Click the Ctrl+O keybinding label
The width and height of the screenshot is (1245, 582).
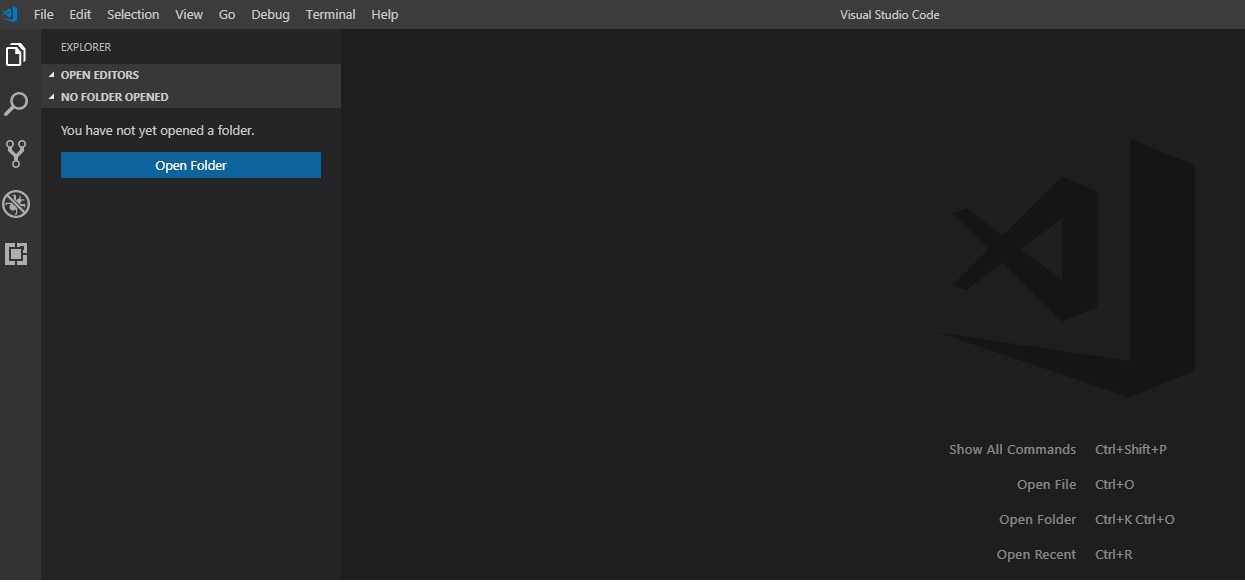pyautogui.click(x=1114, y=485)
